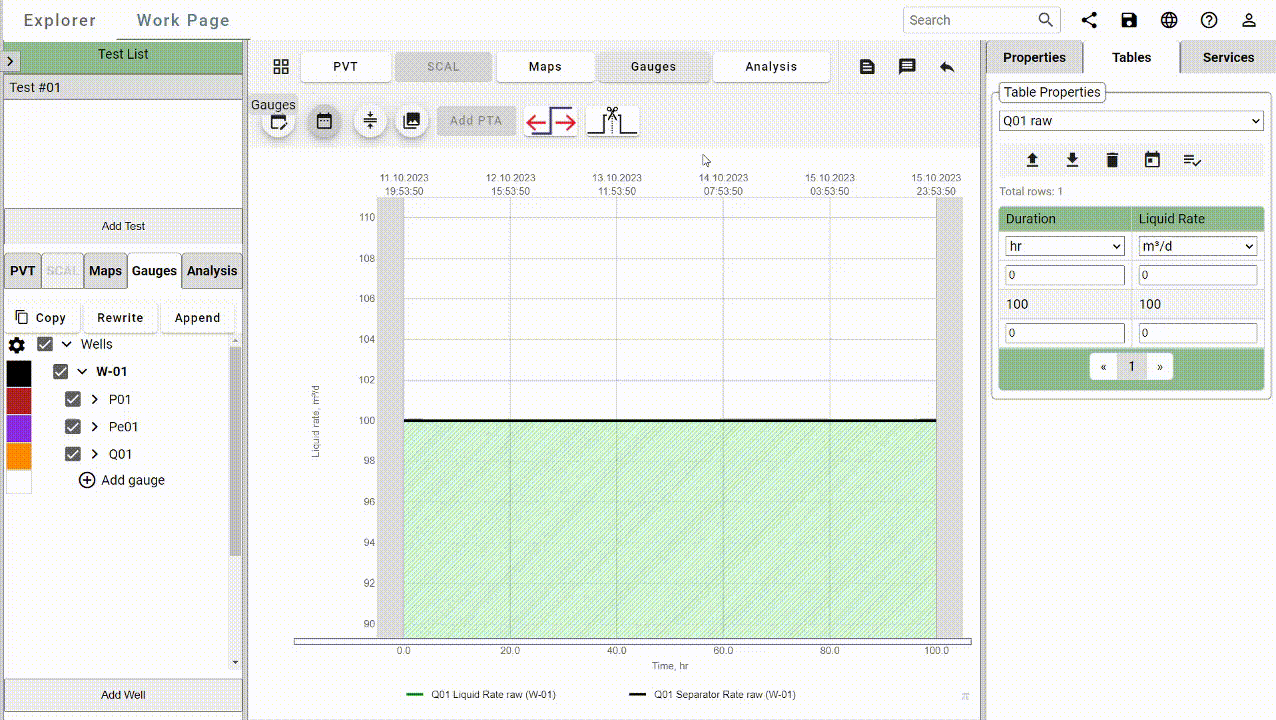Expand the left sidebar toggle arrow
Image resolution: width=1276 pixels, height=720 pixels.
tap(8, 61)
